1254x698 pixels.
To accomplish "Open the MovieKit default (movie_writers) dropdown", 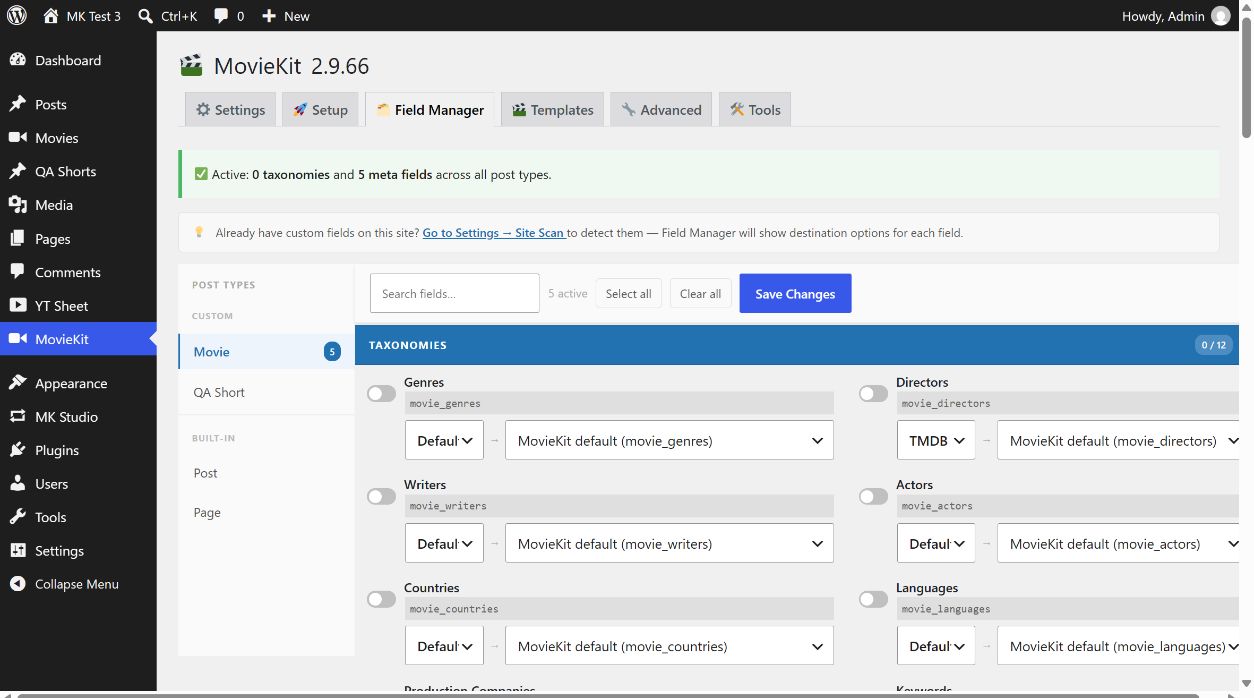I will [669, 544].
